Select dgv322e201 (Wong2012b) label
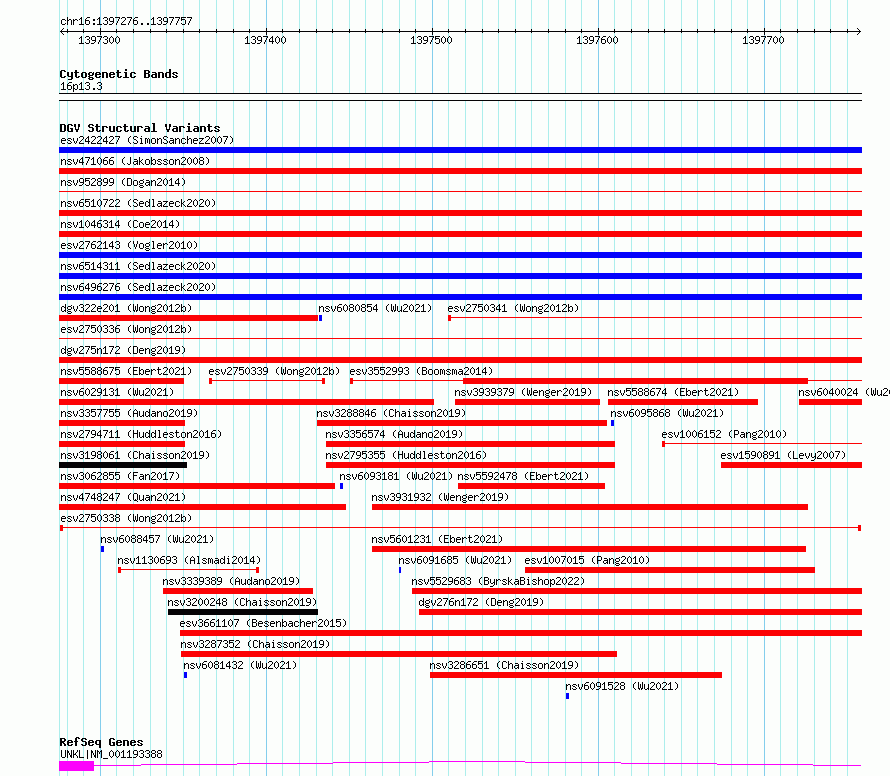The width and height of the screenshot is (890, 776). click(x=126, y=308)
